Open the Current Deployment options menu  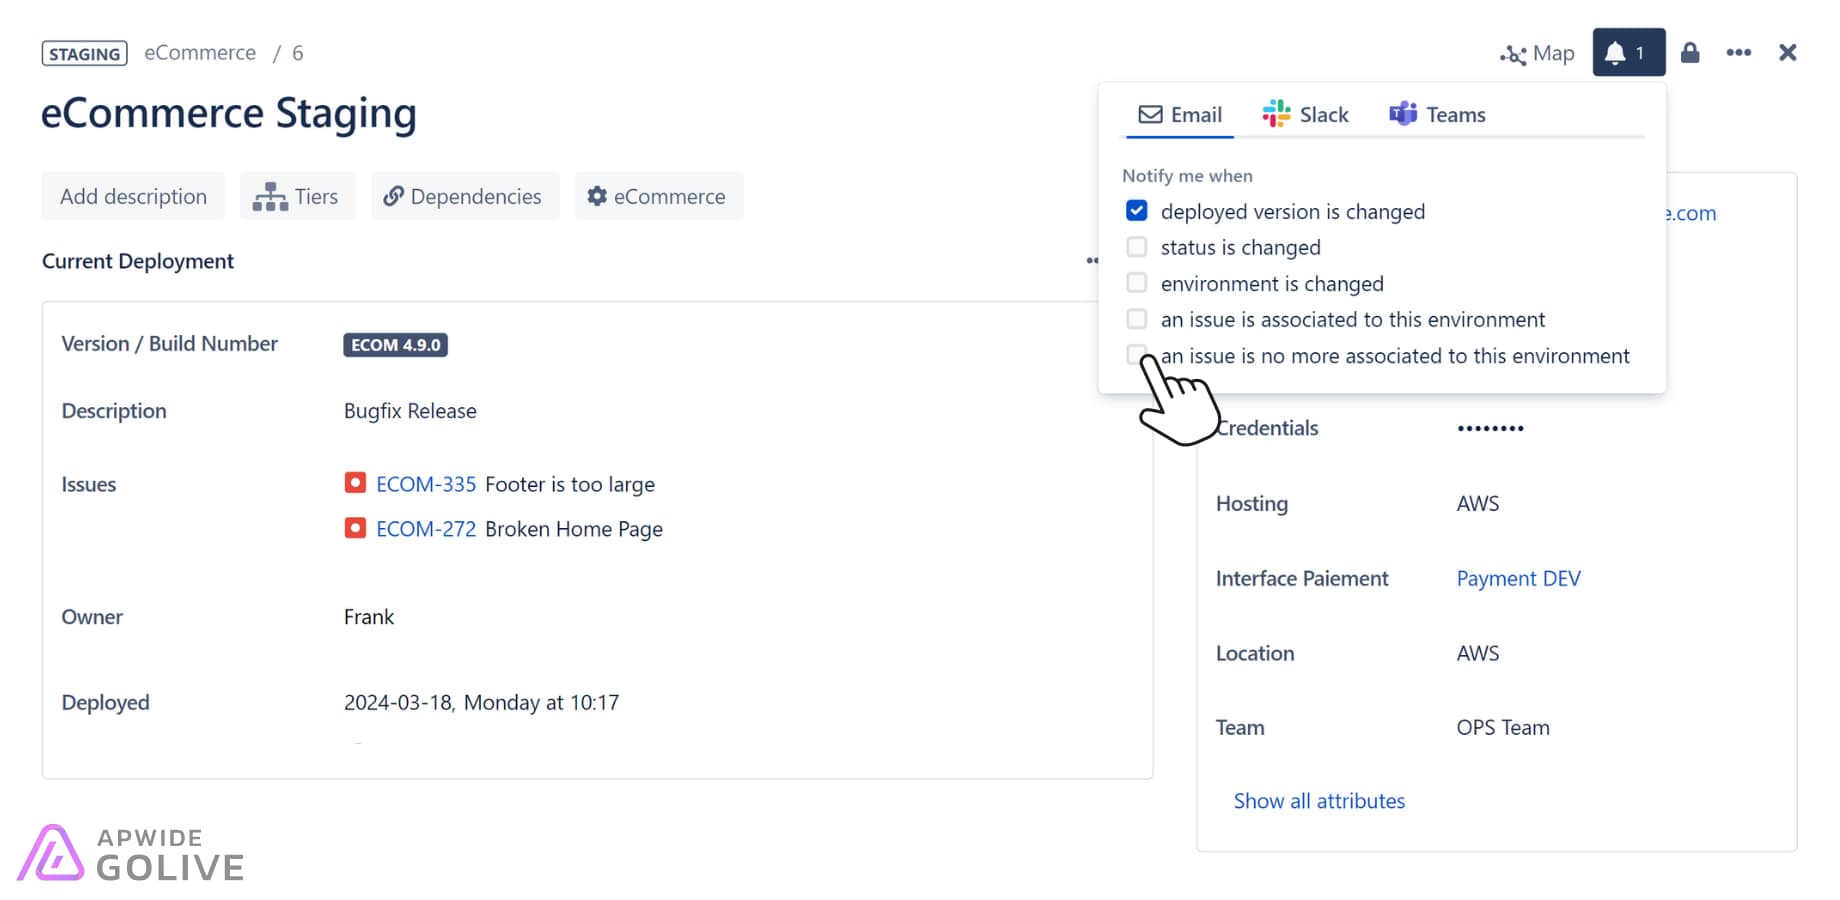point(1093,260)
